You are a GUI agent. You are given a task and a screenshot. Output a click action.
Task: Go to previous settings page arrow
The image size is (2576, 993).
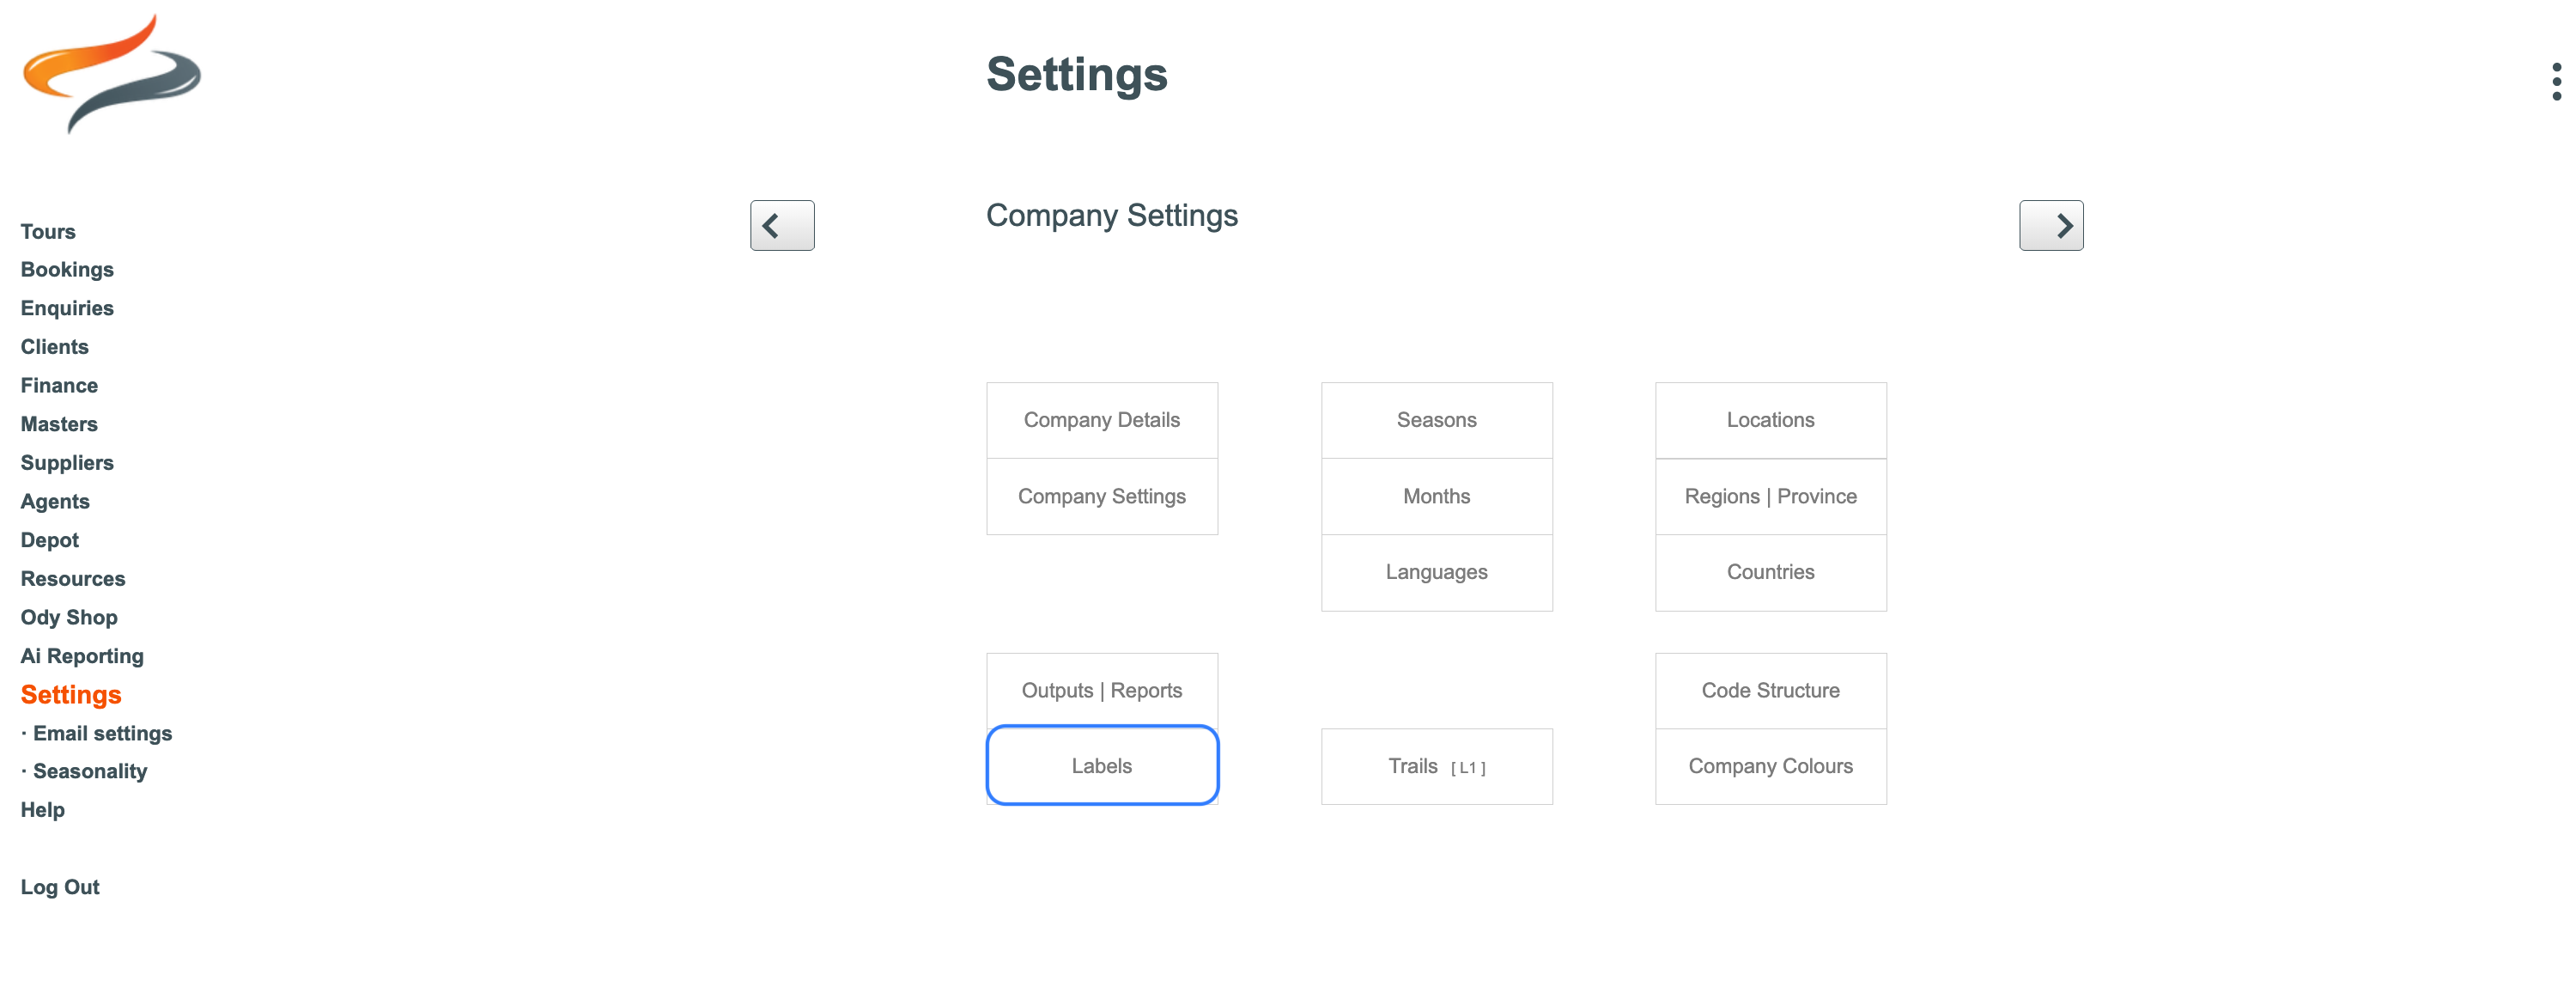click(x=782, y=225)
